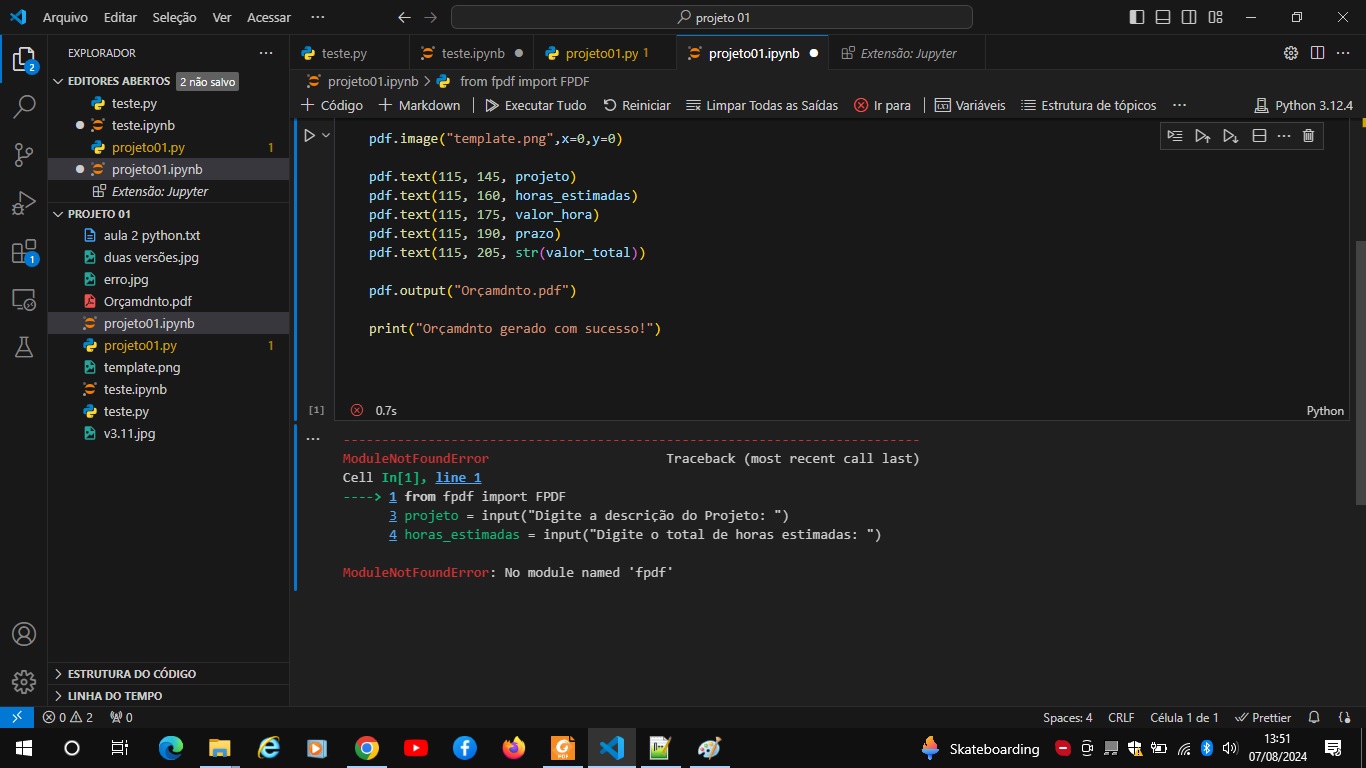Open the Run and Debug view
This screenshot has height=768, width=1366.
point(24,203)
